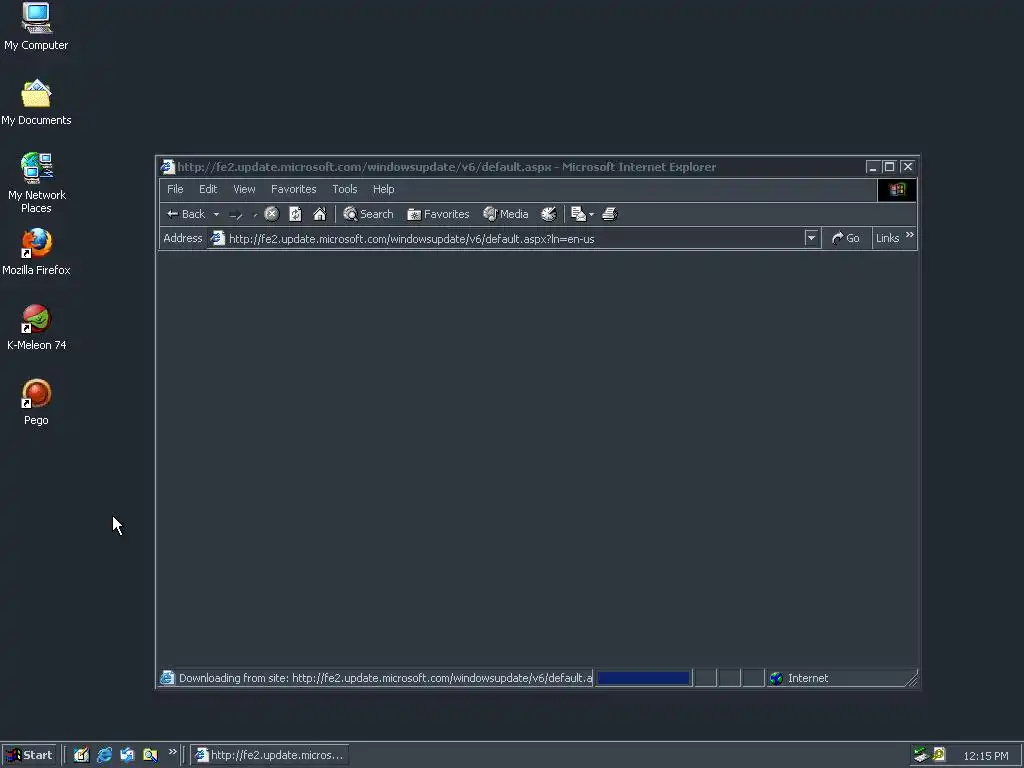Click the window resize grip corner
This screenshot has height=768, width=1024.
pyautogui.click(x=912, y=680)
